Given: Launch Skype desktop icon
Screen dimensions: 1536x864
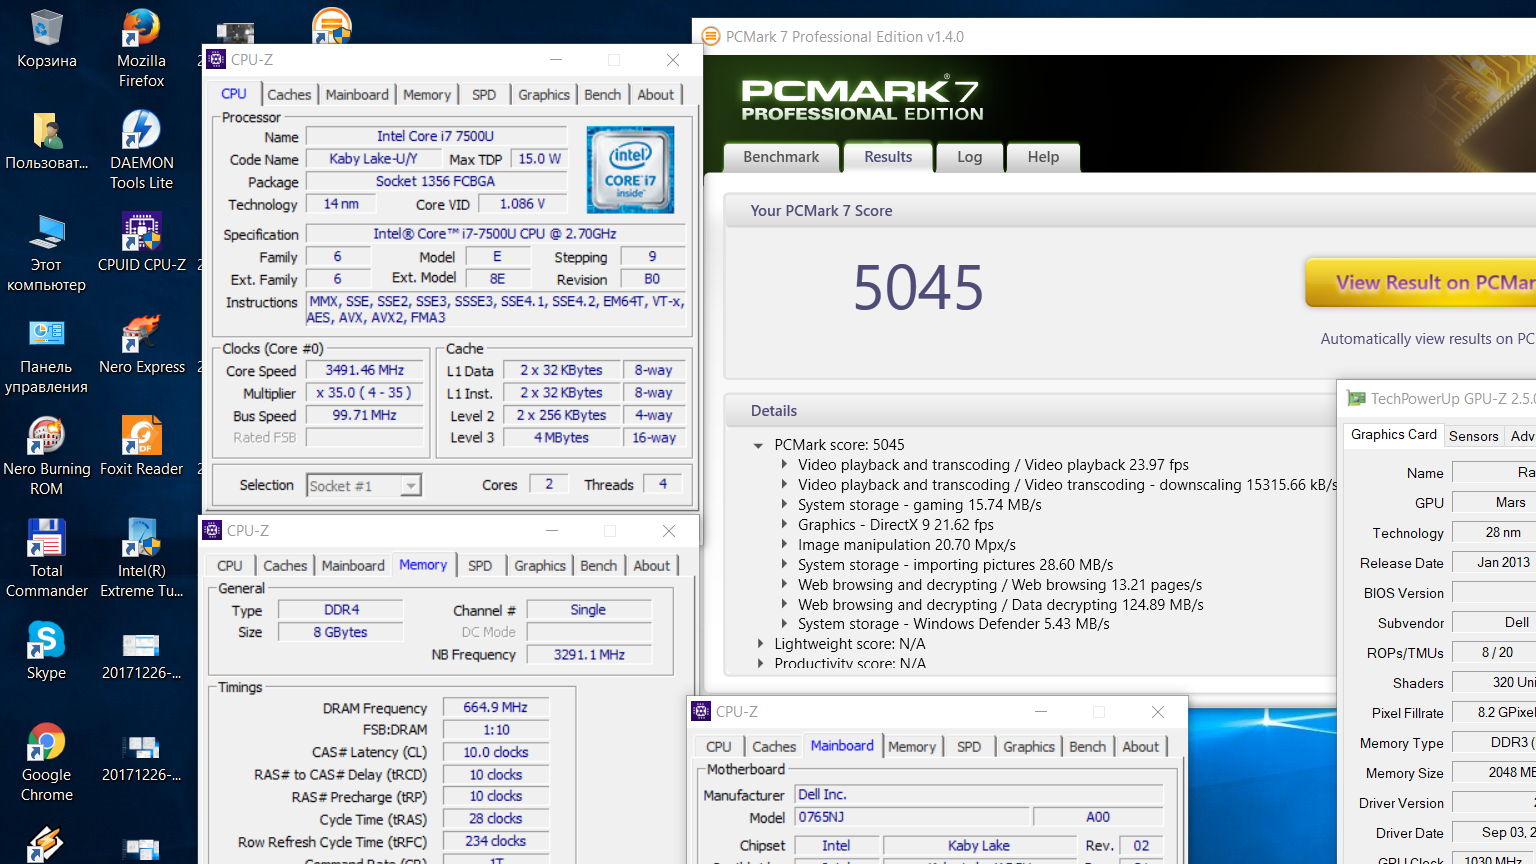Looking at the screenshot, I should coord(46,651).
